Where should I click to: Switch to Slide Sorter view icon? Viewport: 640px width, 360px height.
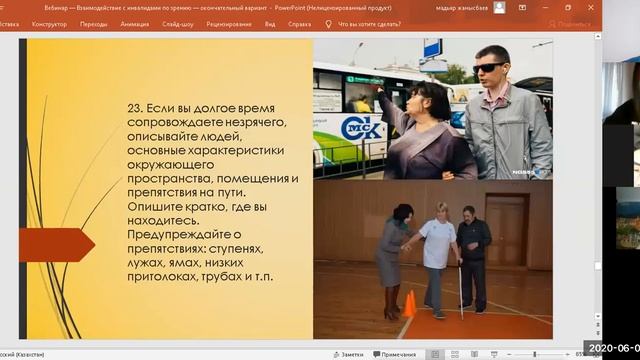(x=455, y=355)
